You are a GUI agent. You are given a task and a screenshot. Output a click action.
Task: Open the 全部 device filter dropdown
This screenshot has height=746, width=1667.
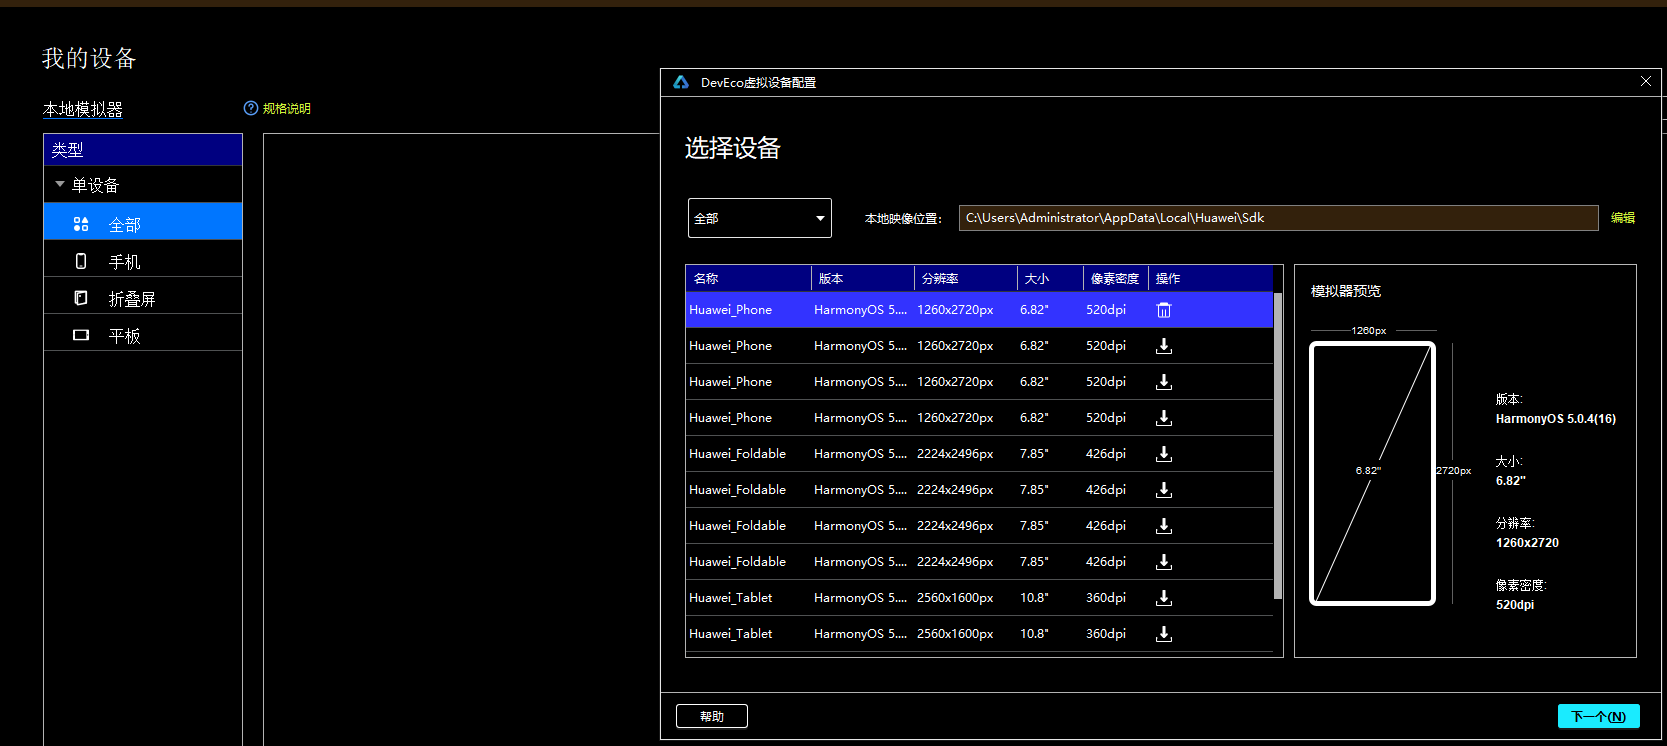click(x=760, y=218)
